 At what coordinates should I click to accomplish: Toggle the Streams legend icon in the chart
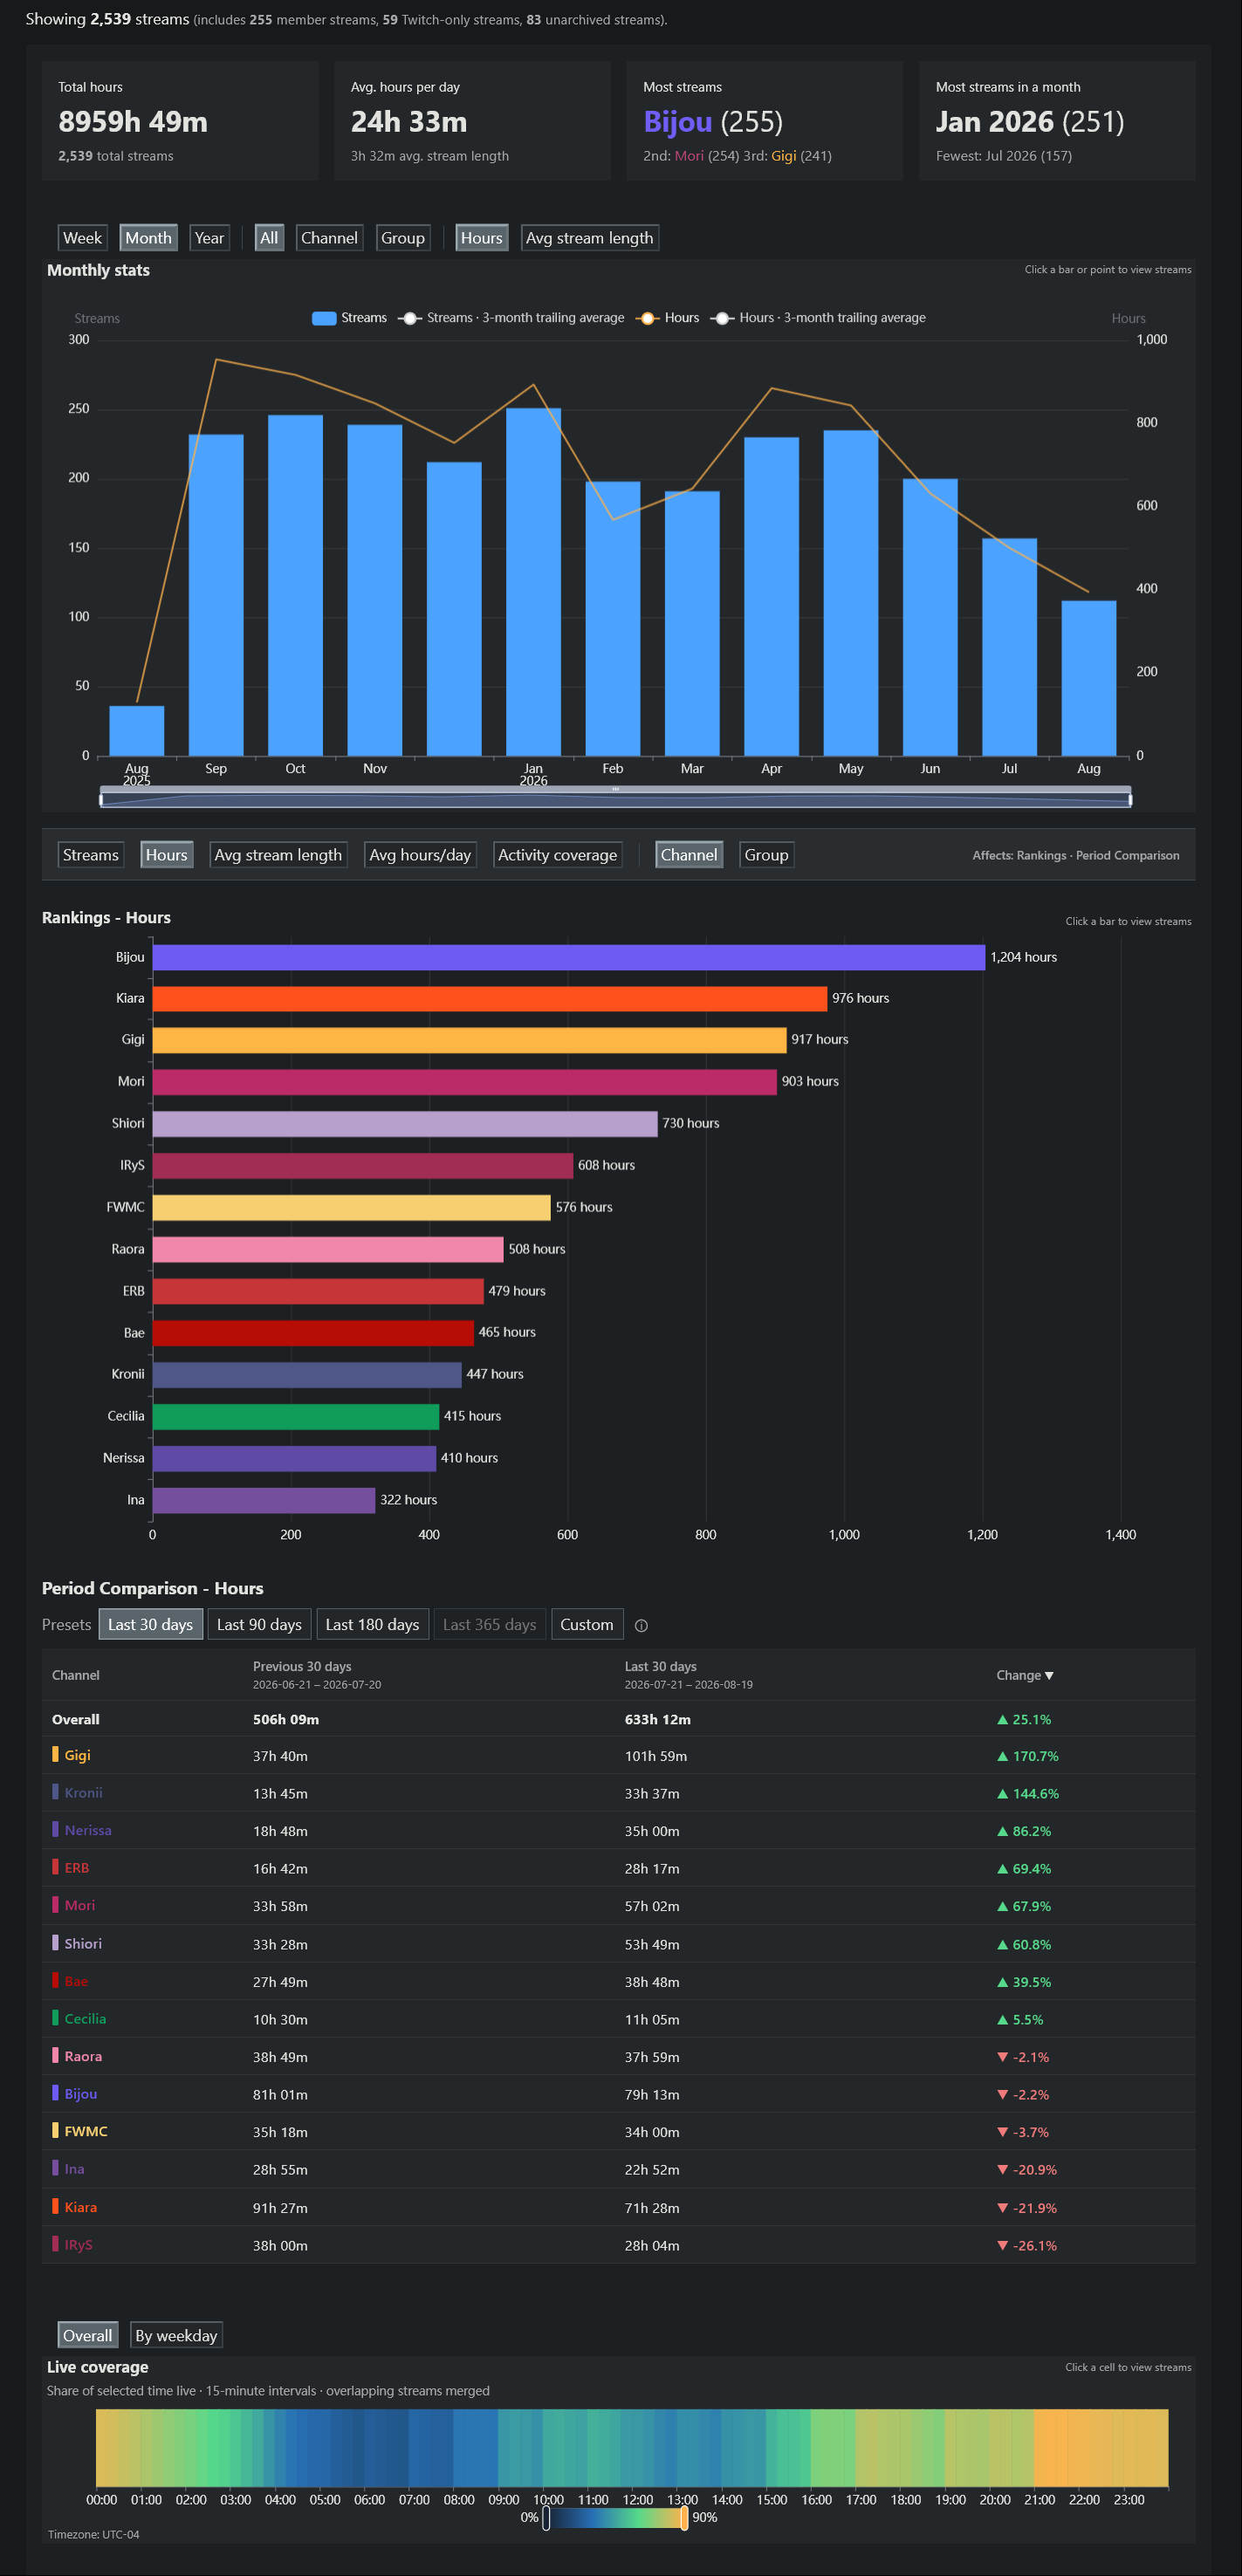click(324, 318)
